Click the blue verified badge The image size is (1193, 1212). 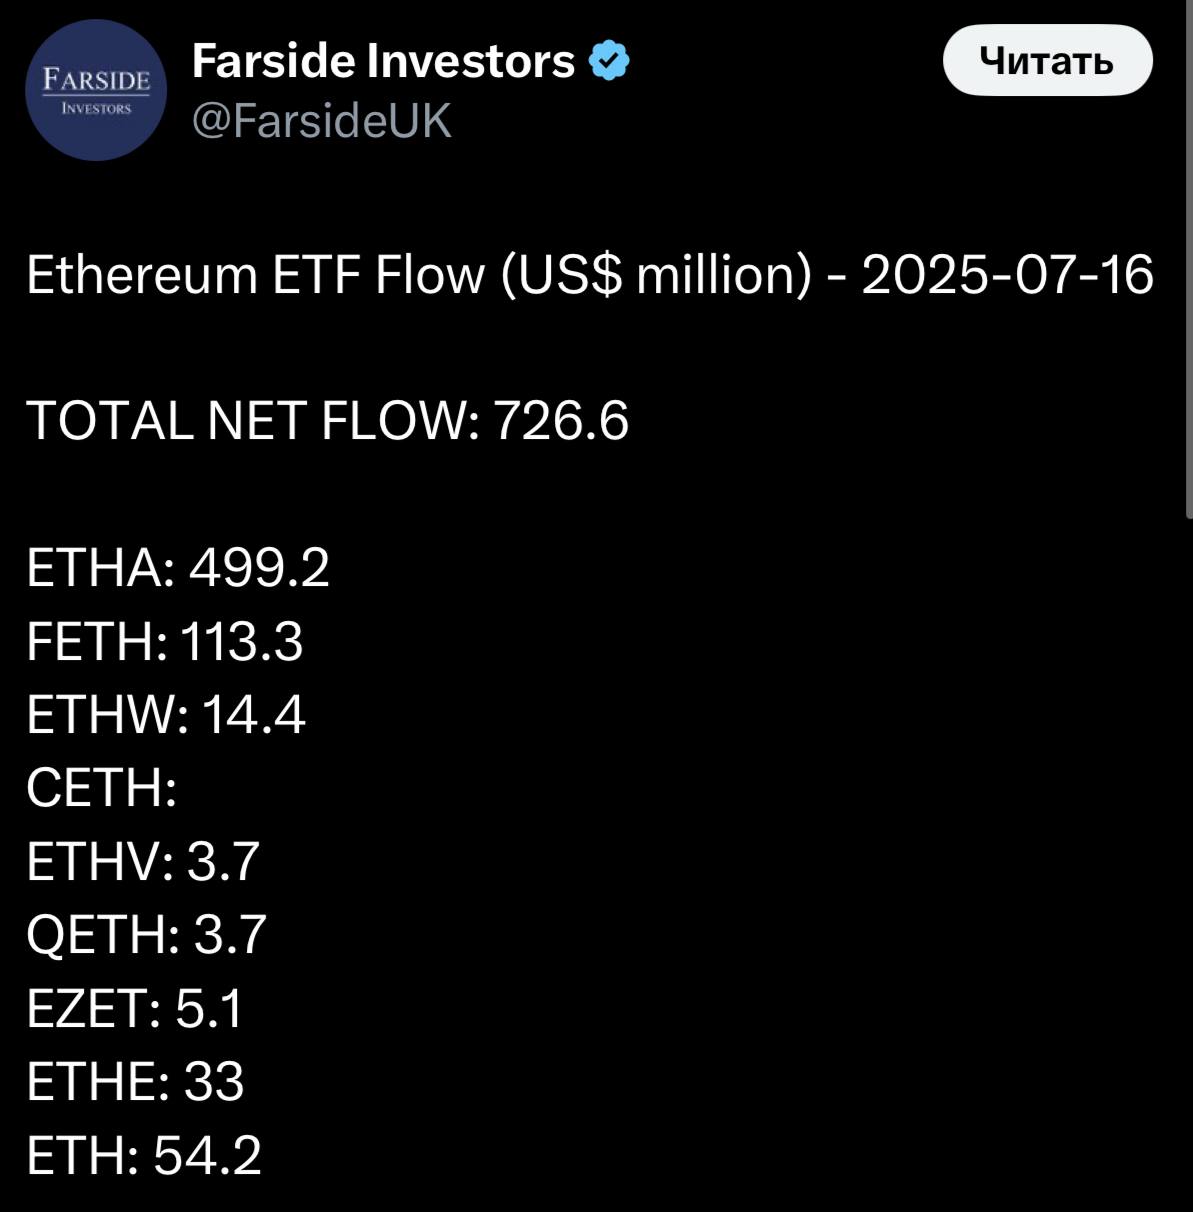click(x=609, y=61)
